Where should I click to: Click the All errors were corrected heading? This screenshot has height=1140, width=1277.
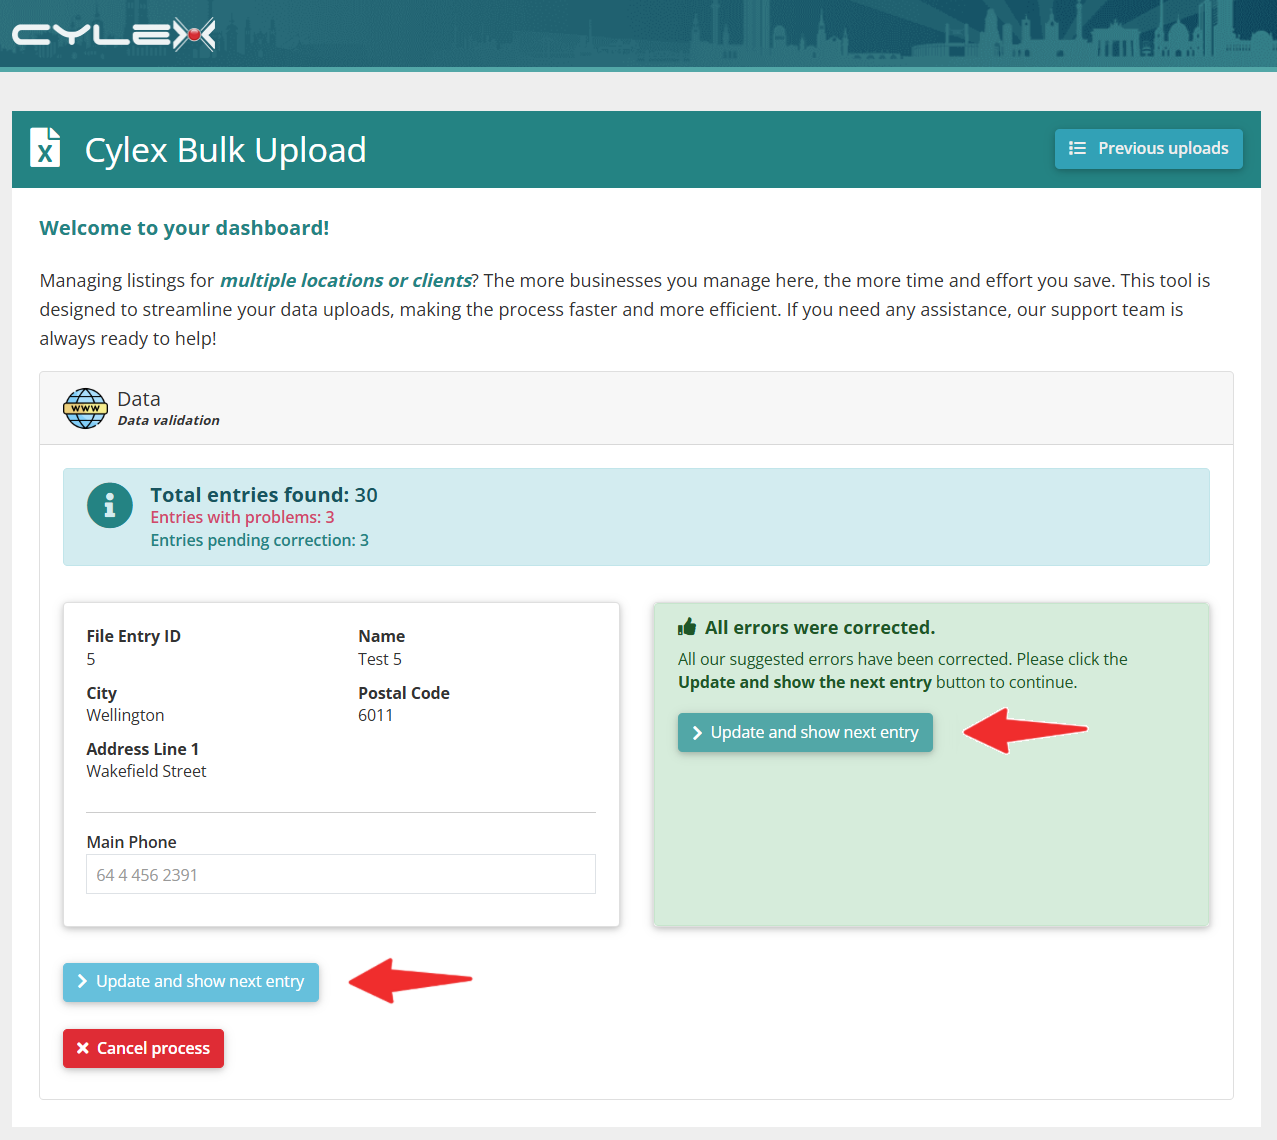point(820,627)
